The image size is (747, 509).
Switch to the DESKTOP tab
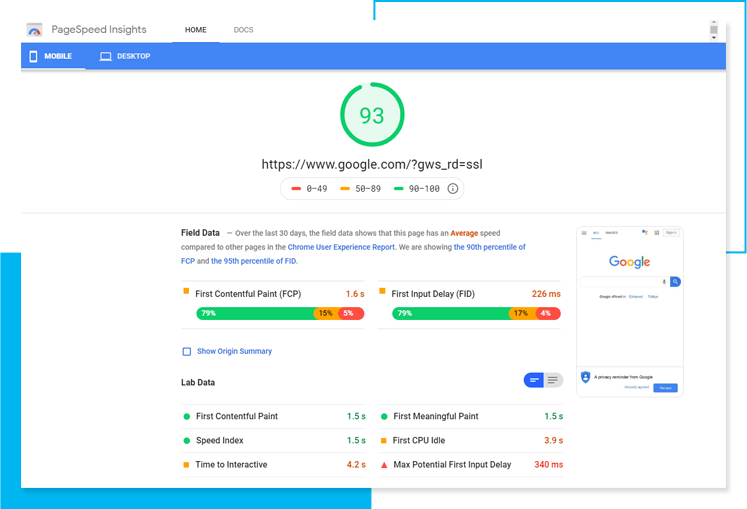(125, 56)
